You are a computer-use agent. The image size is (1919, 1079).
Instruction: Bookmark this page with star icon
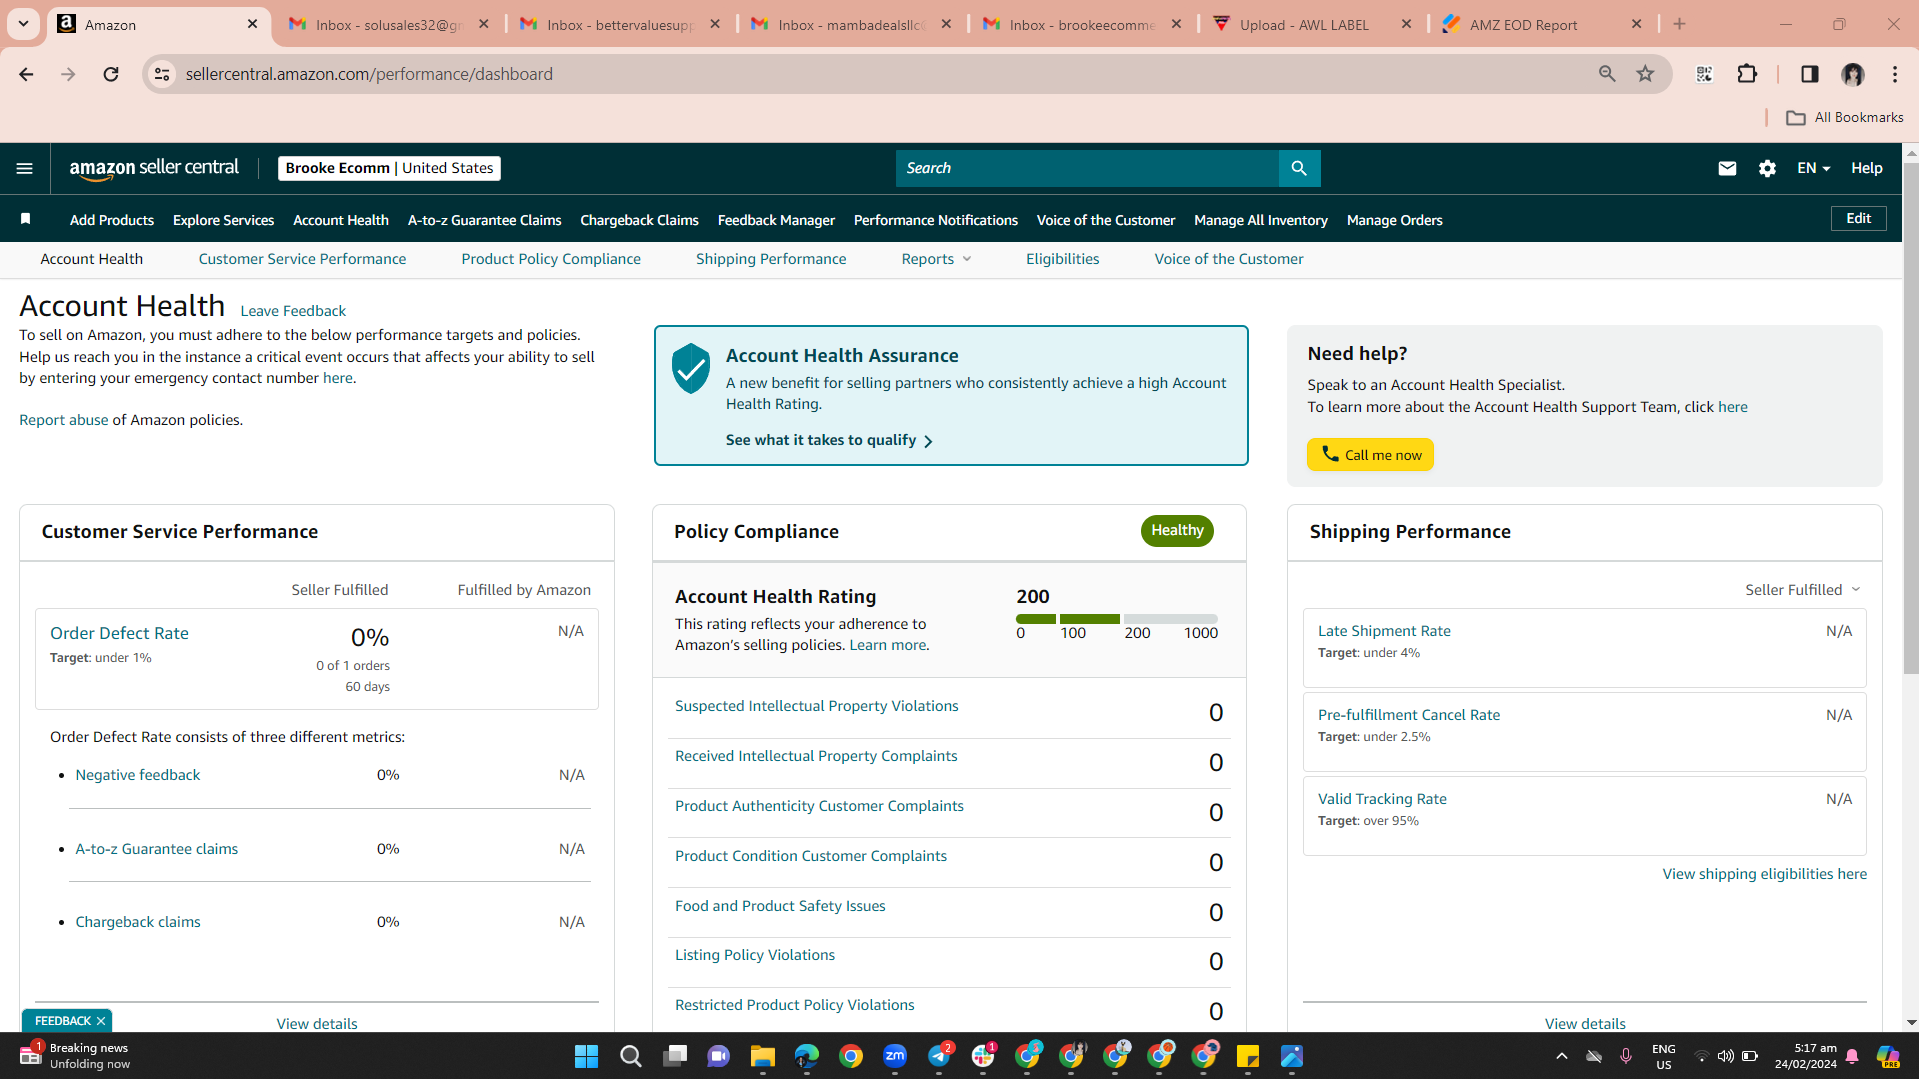coord(1645,74)
